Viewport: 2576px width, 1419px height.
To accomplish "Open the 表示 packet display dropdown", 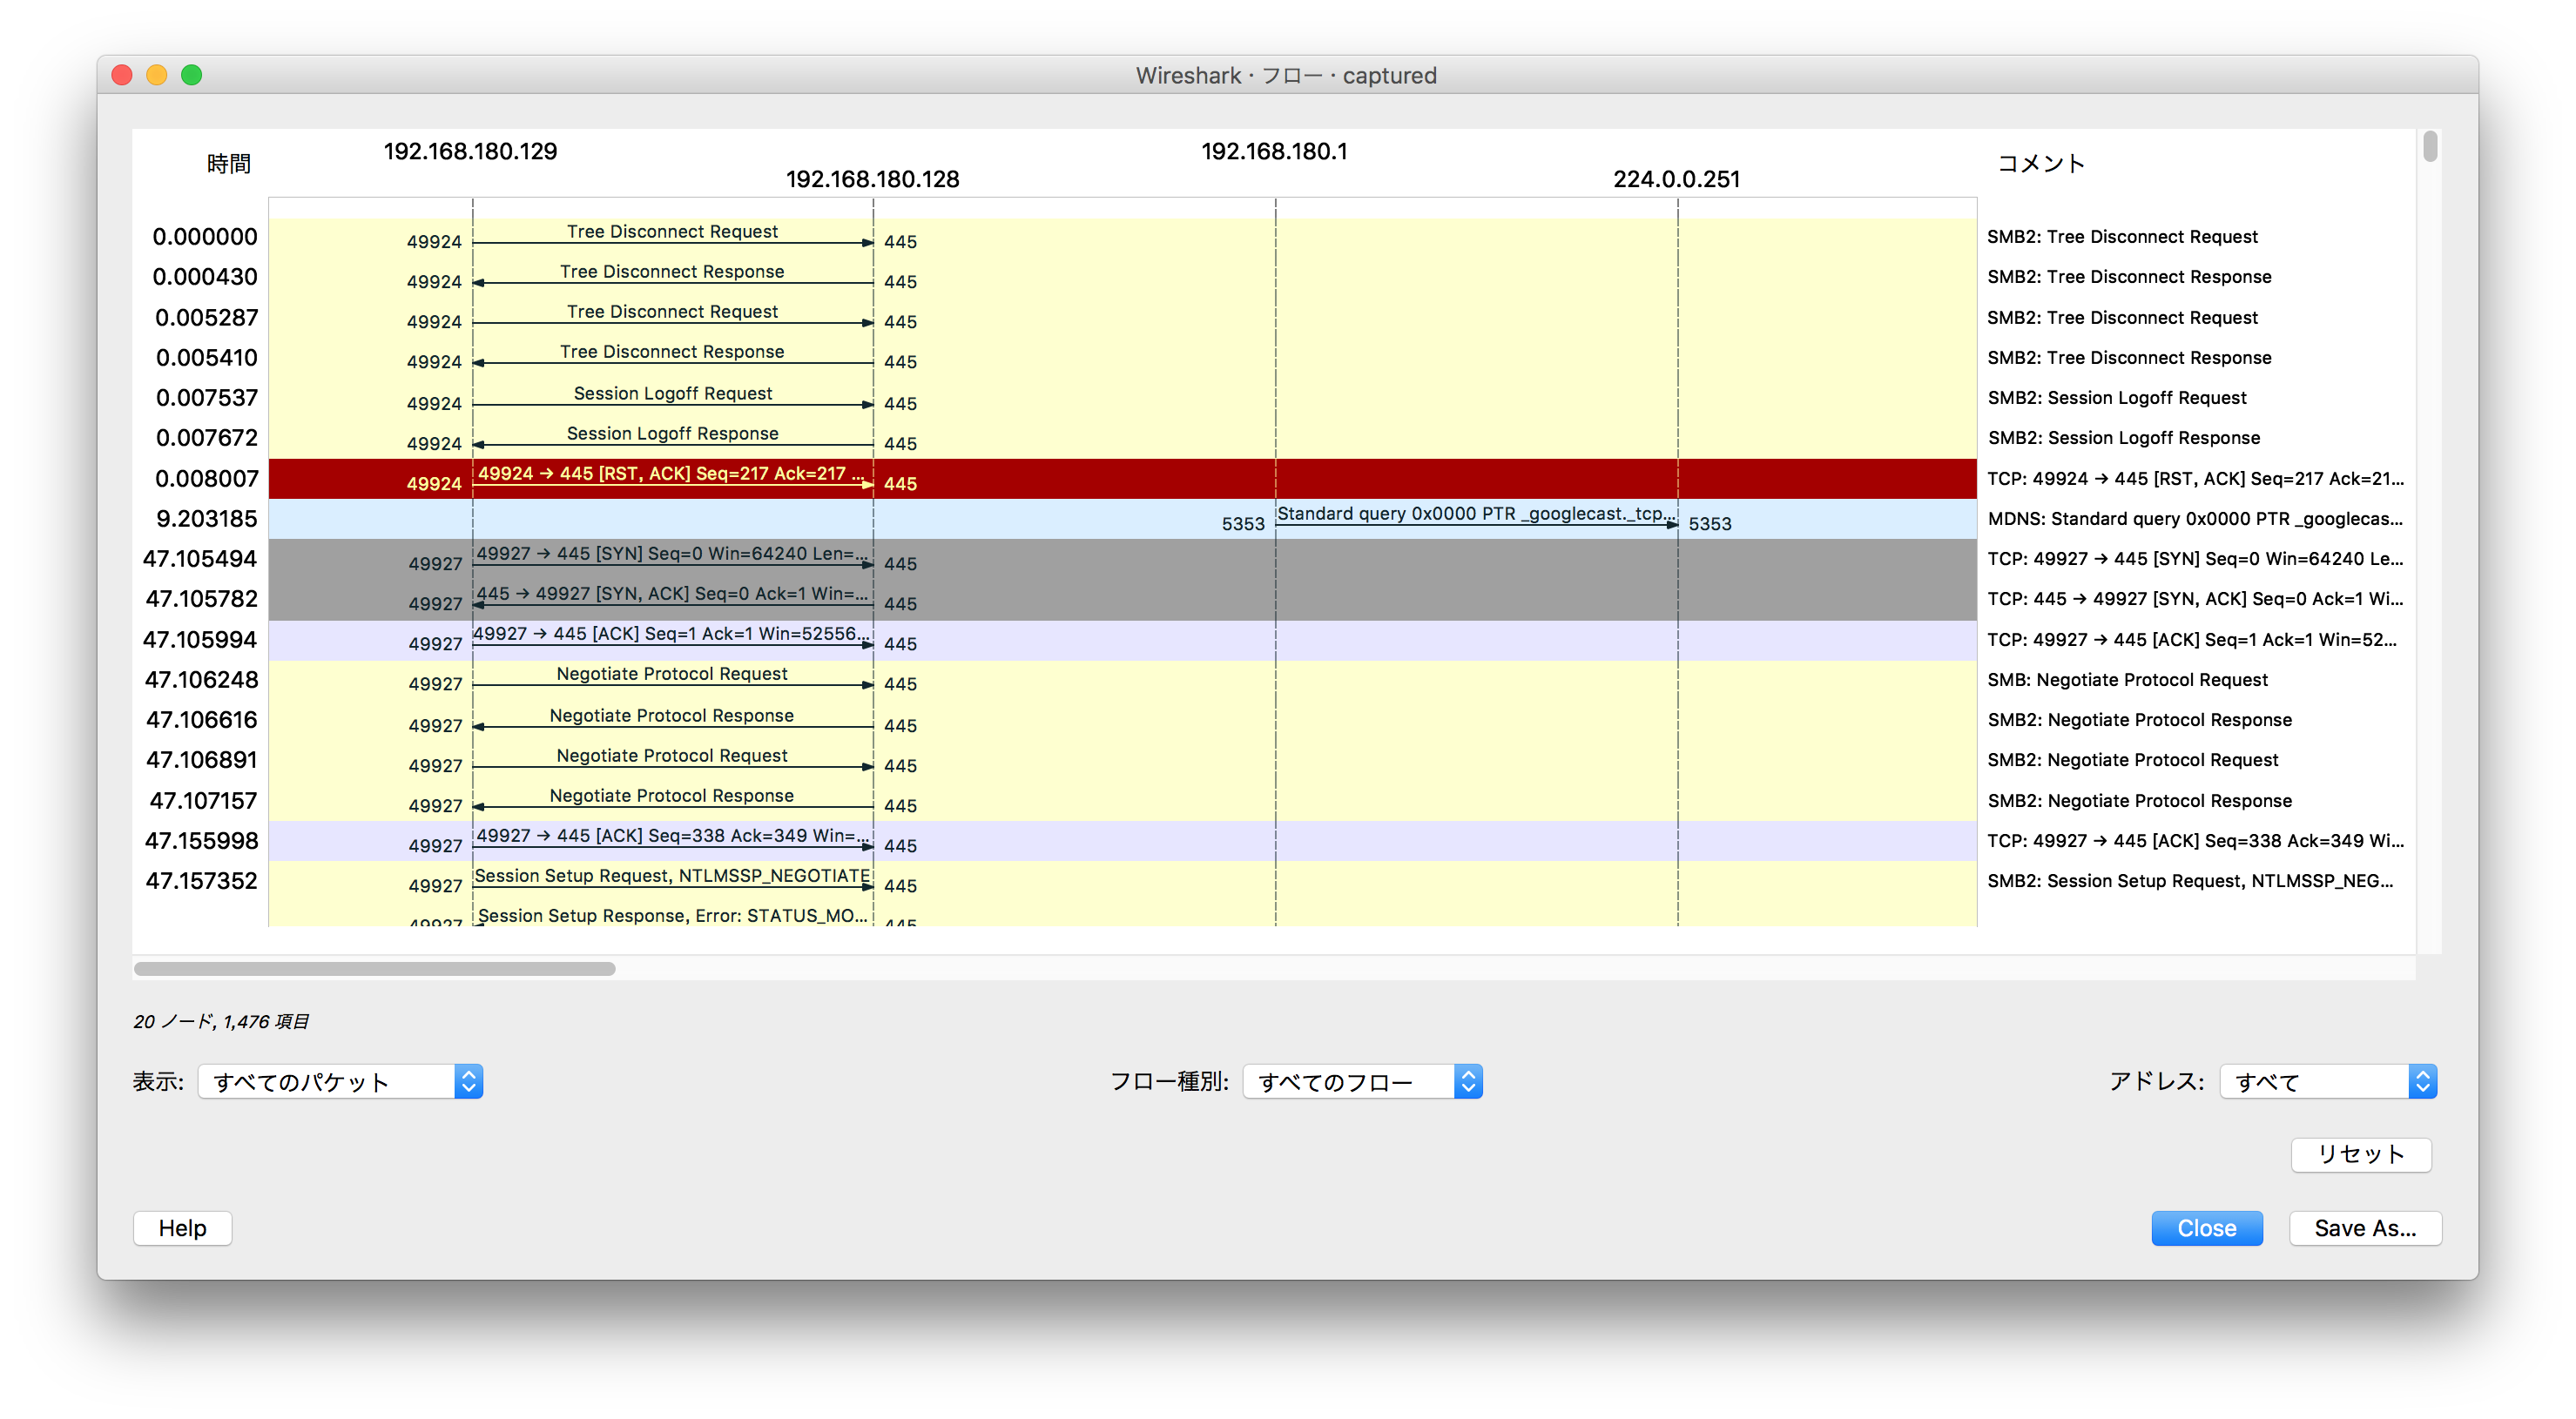I will (340, 1081).
